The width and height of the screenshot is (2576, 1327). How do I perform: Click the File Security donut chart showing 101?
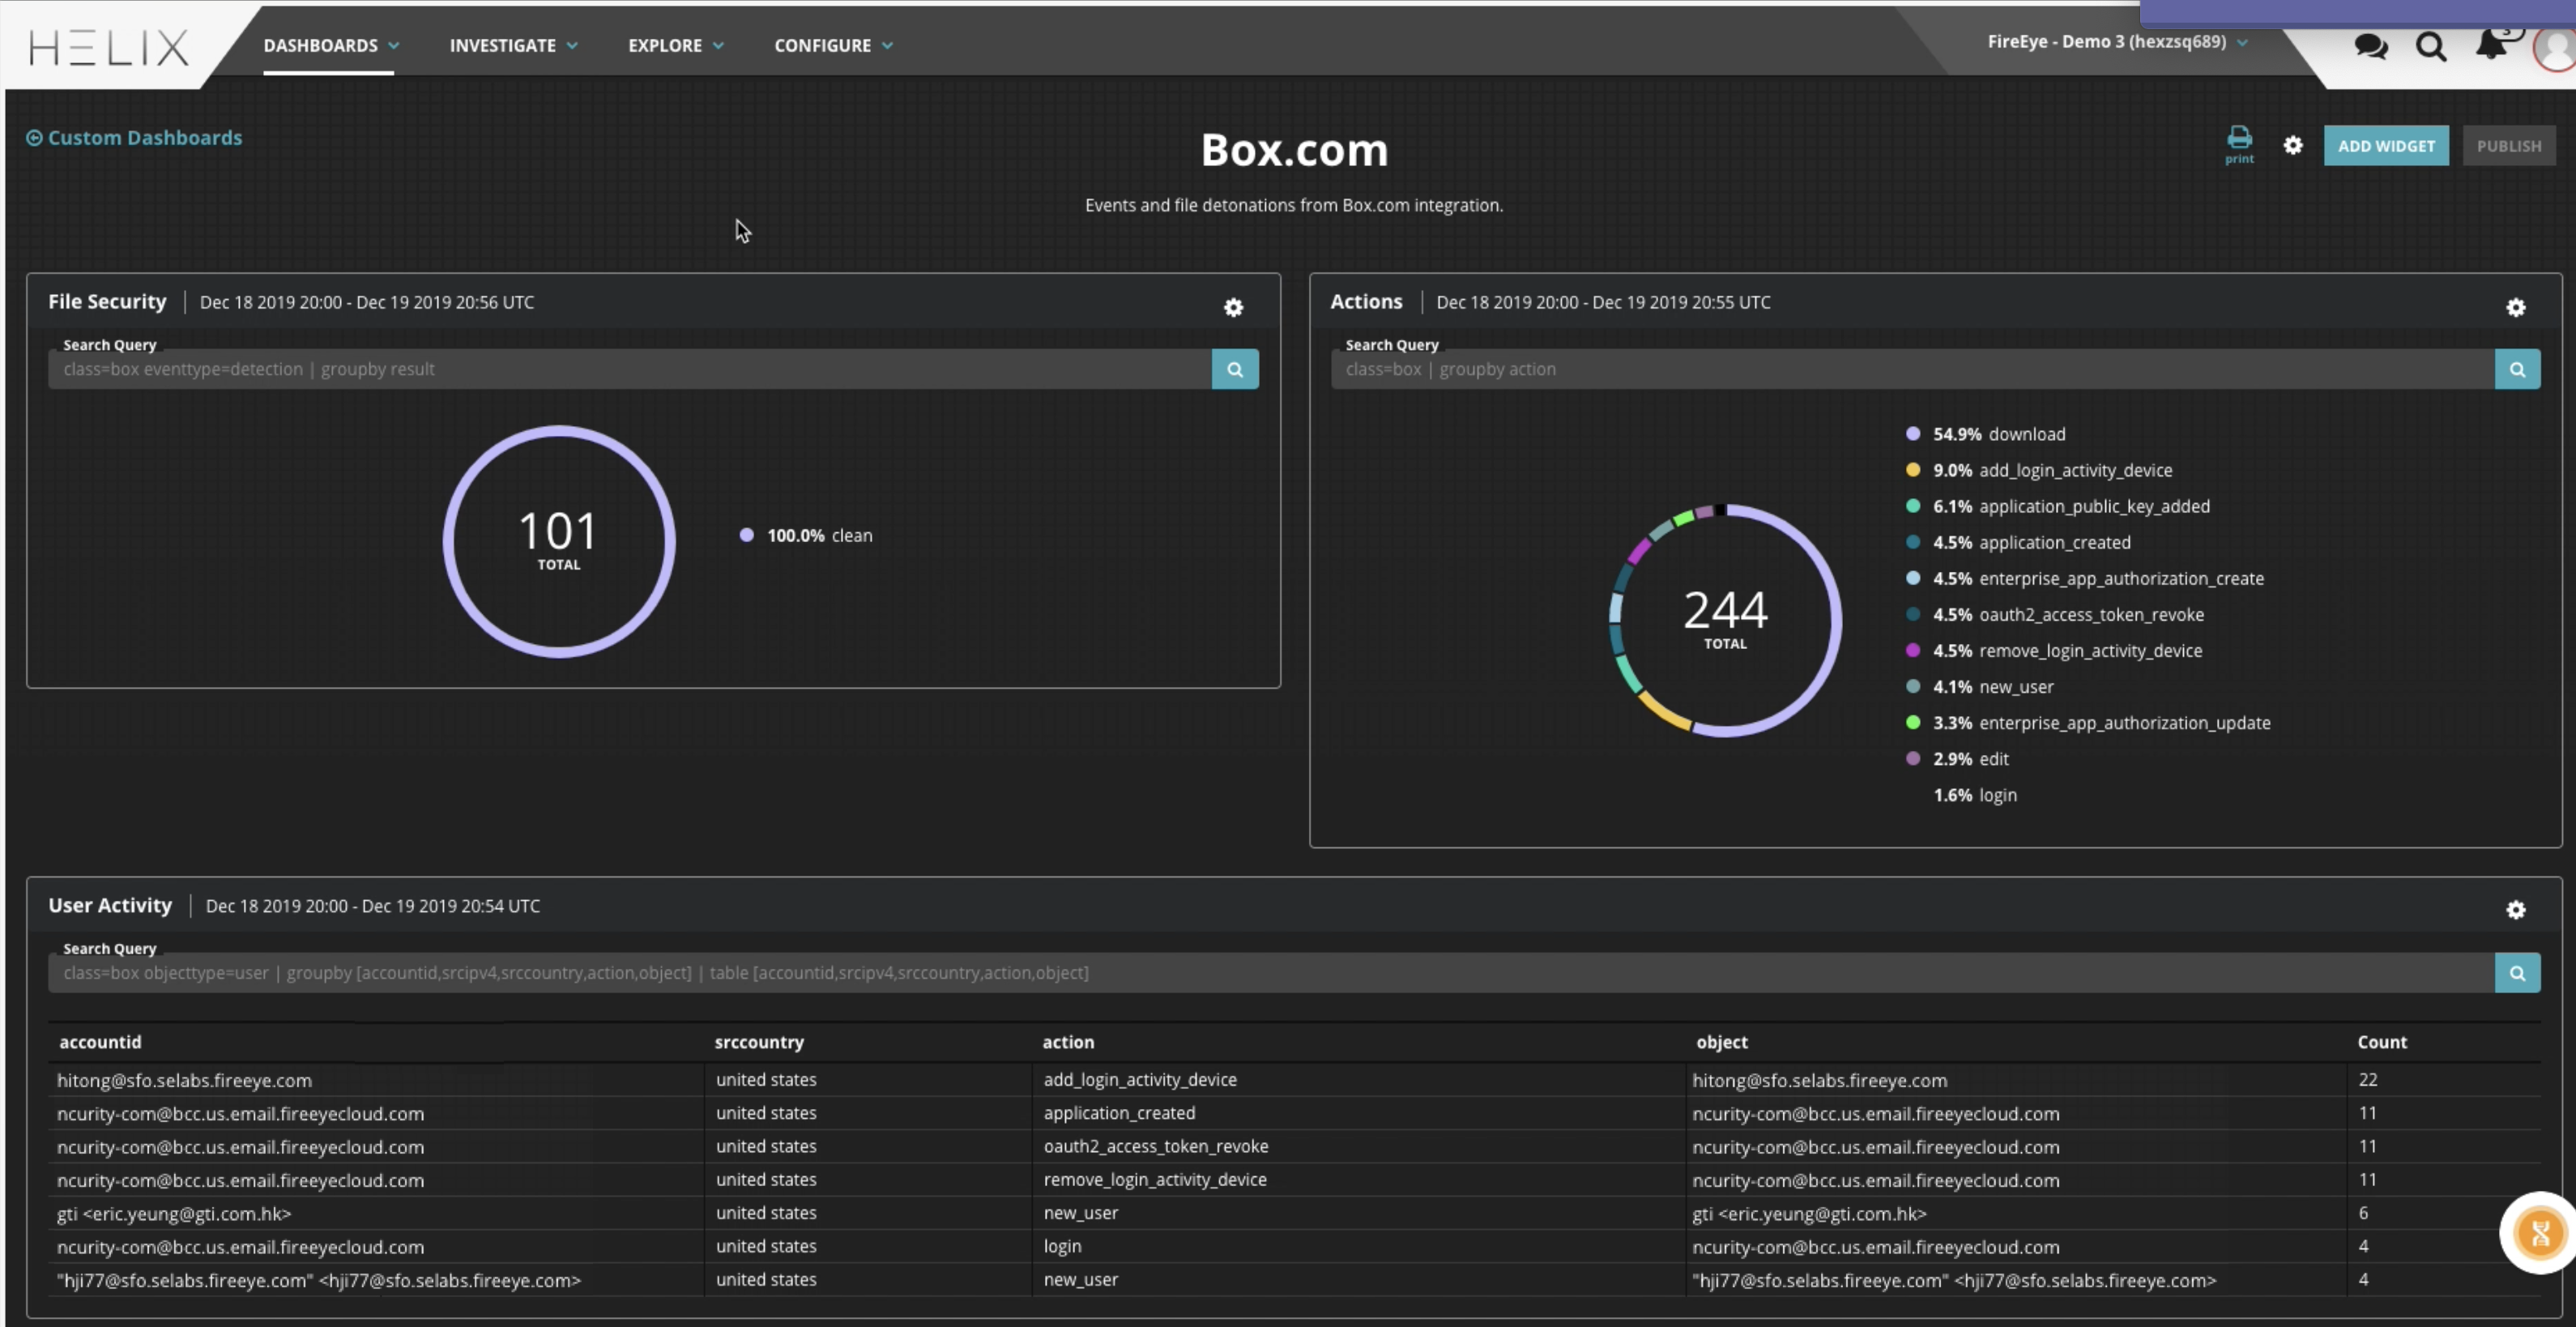pyautogui.click(x=559, y=541)
